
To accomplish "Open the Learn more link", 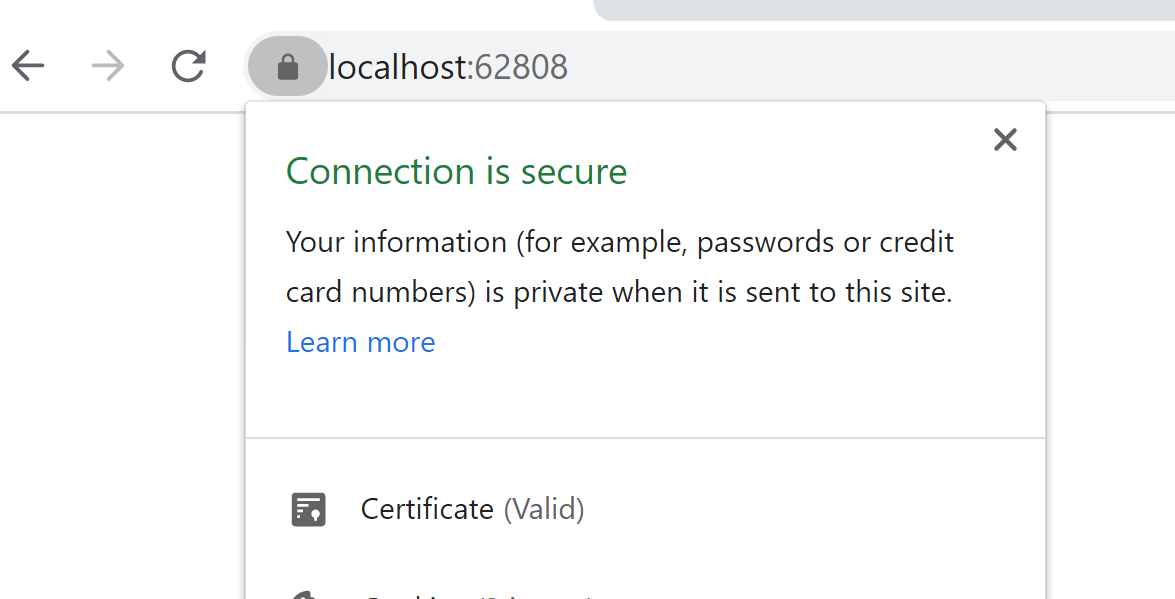I will click(x=361, y=342).
